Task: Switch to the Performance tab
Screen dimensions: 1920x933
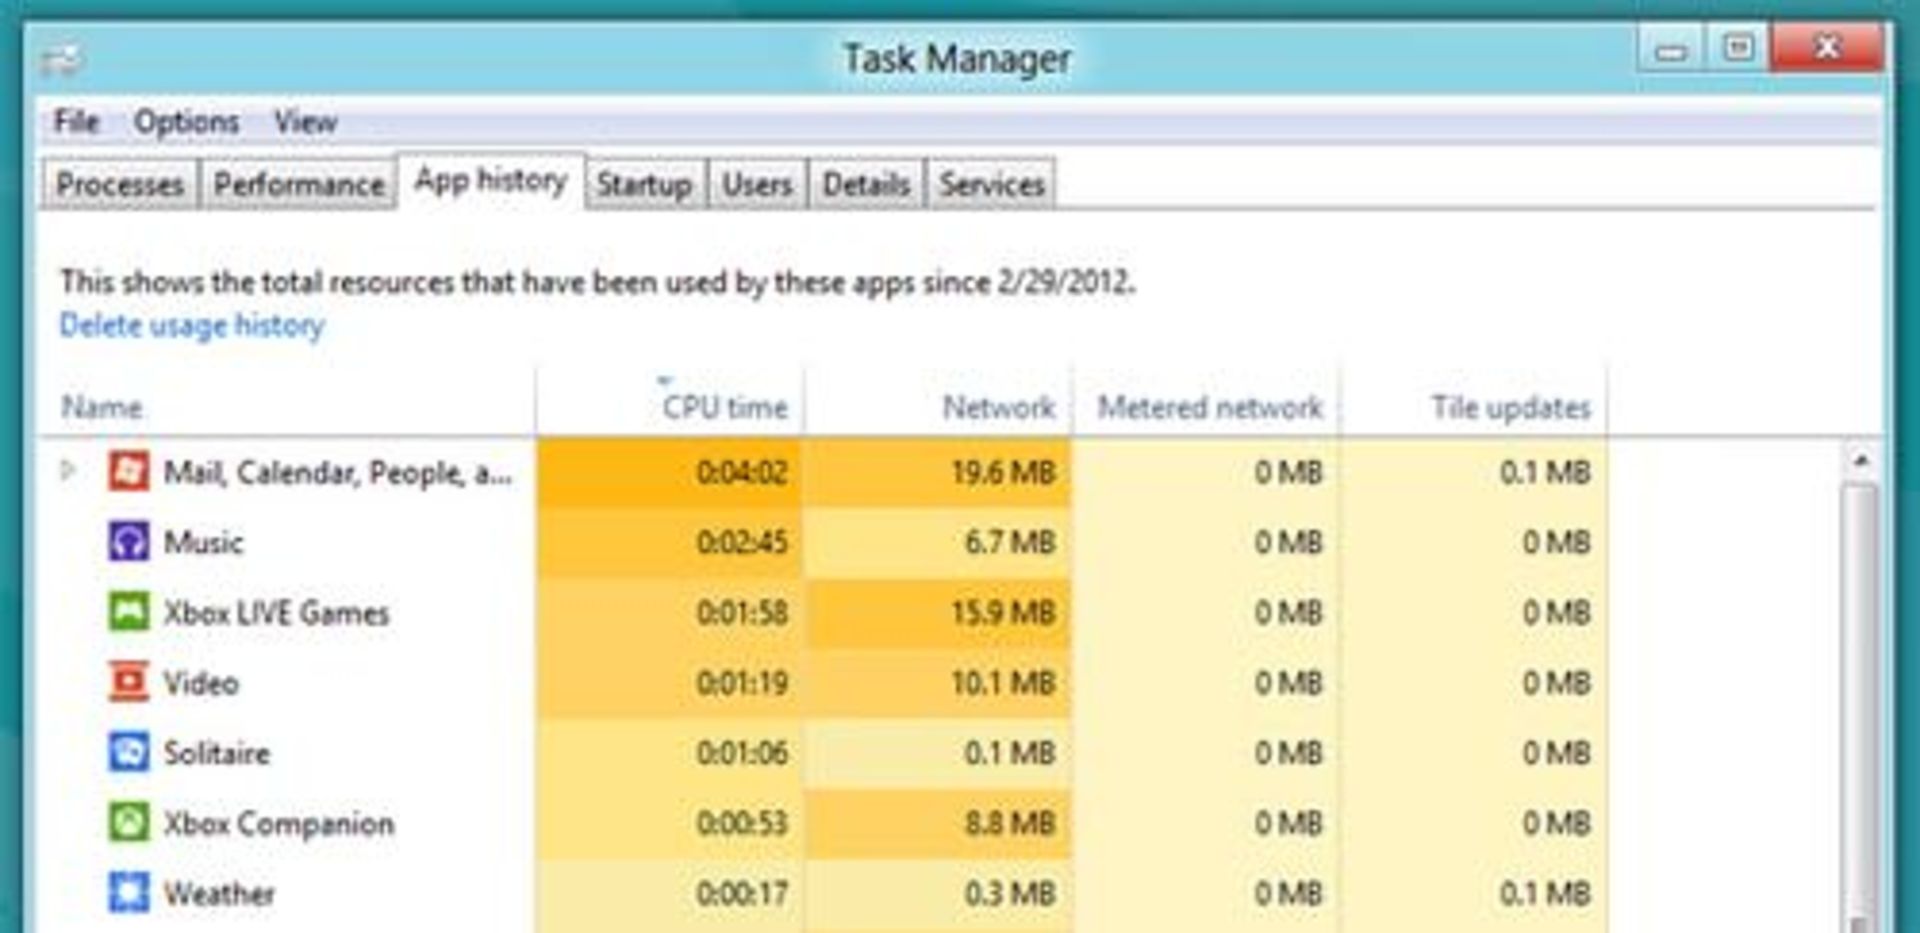Action: point(299,184)
